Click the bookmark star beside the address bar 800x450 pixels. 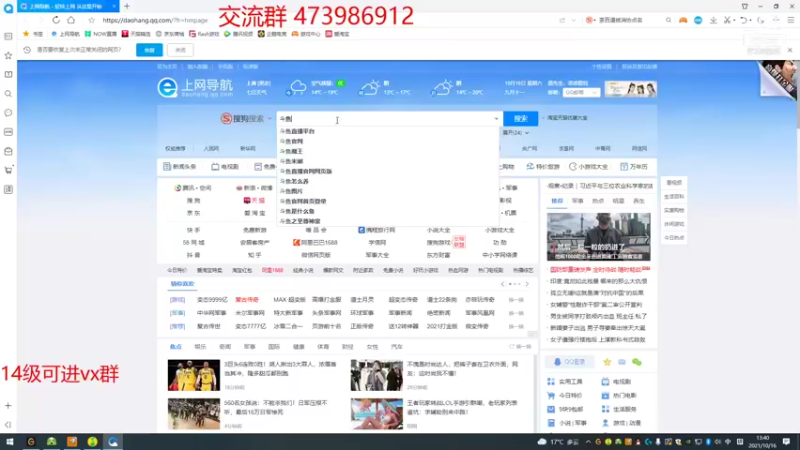coord(91,20)
